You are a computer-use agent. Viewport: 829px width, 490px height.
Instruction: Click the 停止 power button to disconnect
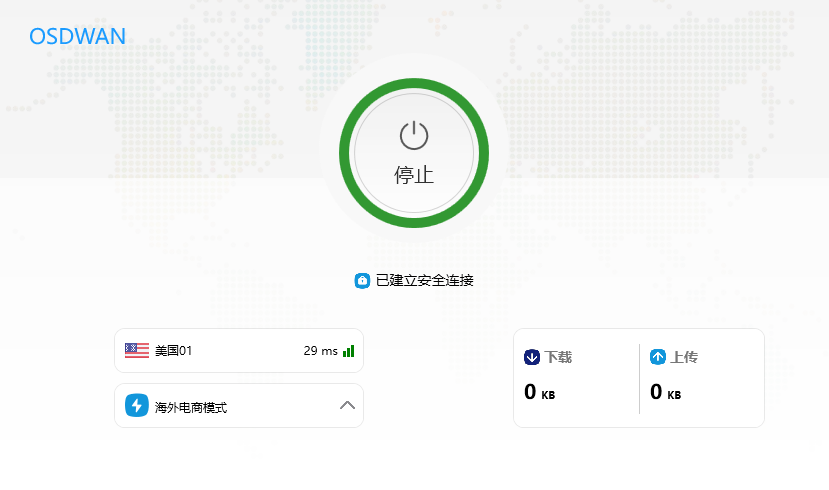[414, 153]
